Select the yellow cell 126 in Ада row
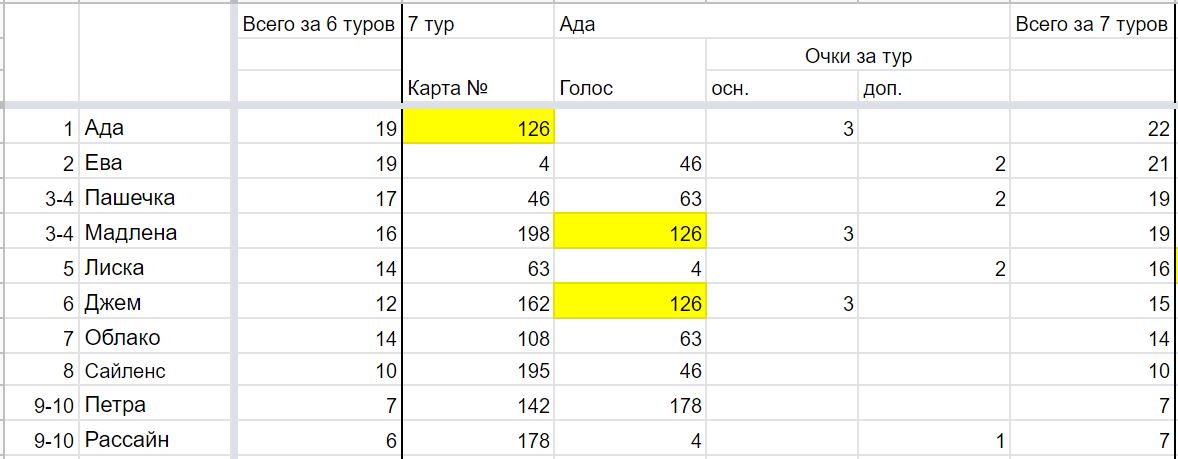Image resolution: width=1178 pixels, height=459 pixels. [479, 128]
